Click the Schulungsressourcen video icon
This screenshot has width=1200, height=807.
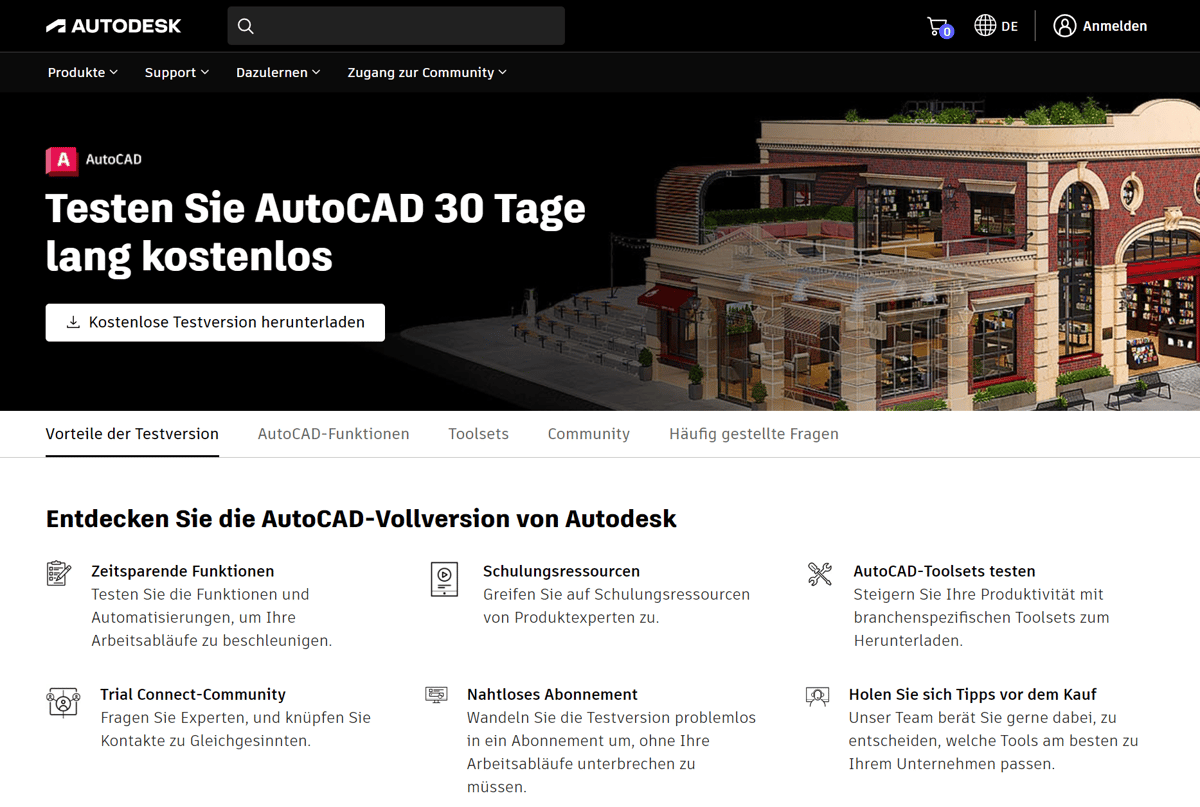click(444, 579)
